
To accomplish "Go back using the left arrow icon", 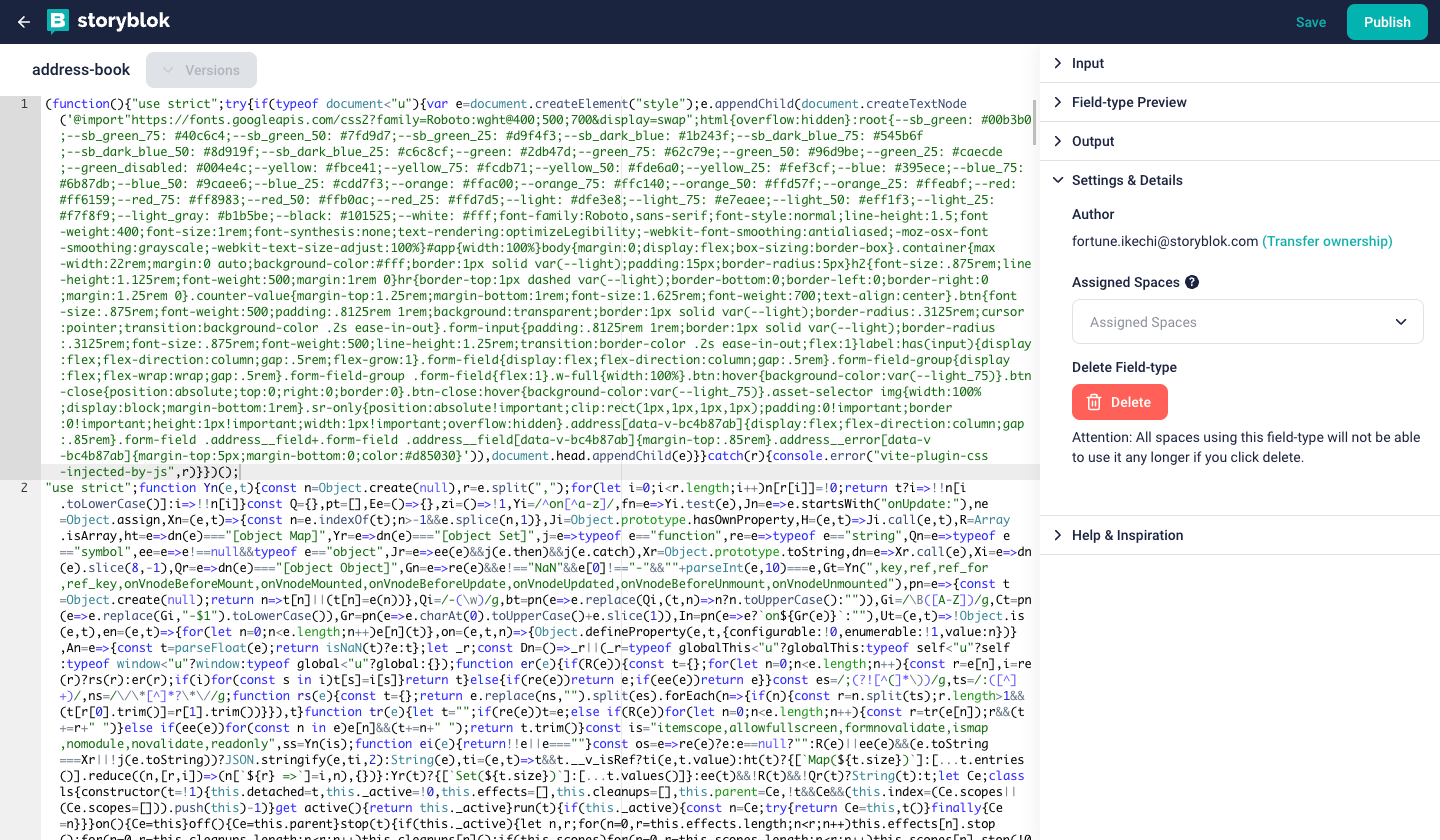I will tap(24, 22).
